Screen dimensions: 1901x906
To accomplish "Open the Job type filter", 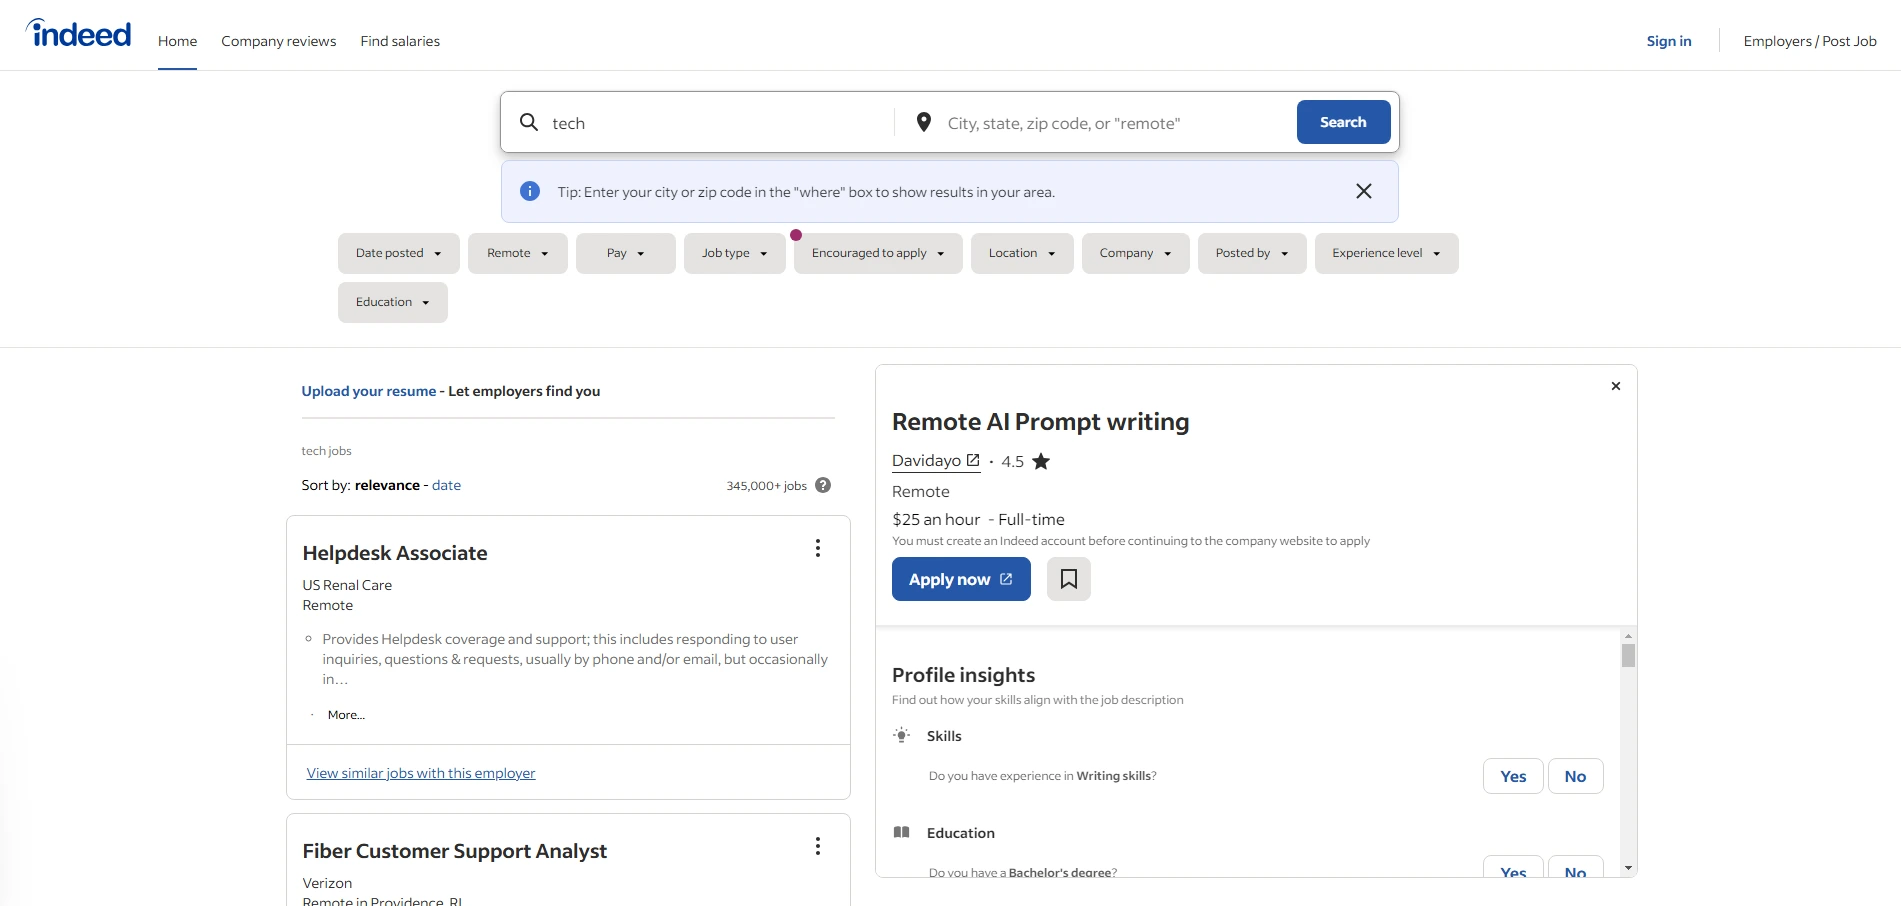I will (x=735, y=253).
